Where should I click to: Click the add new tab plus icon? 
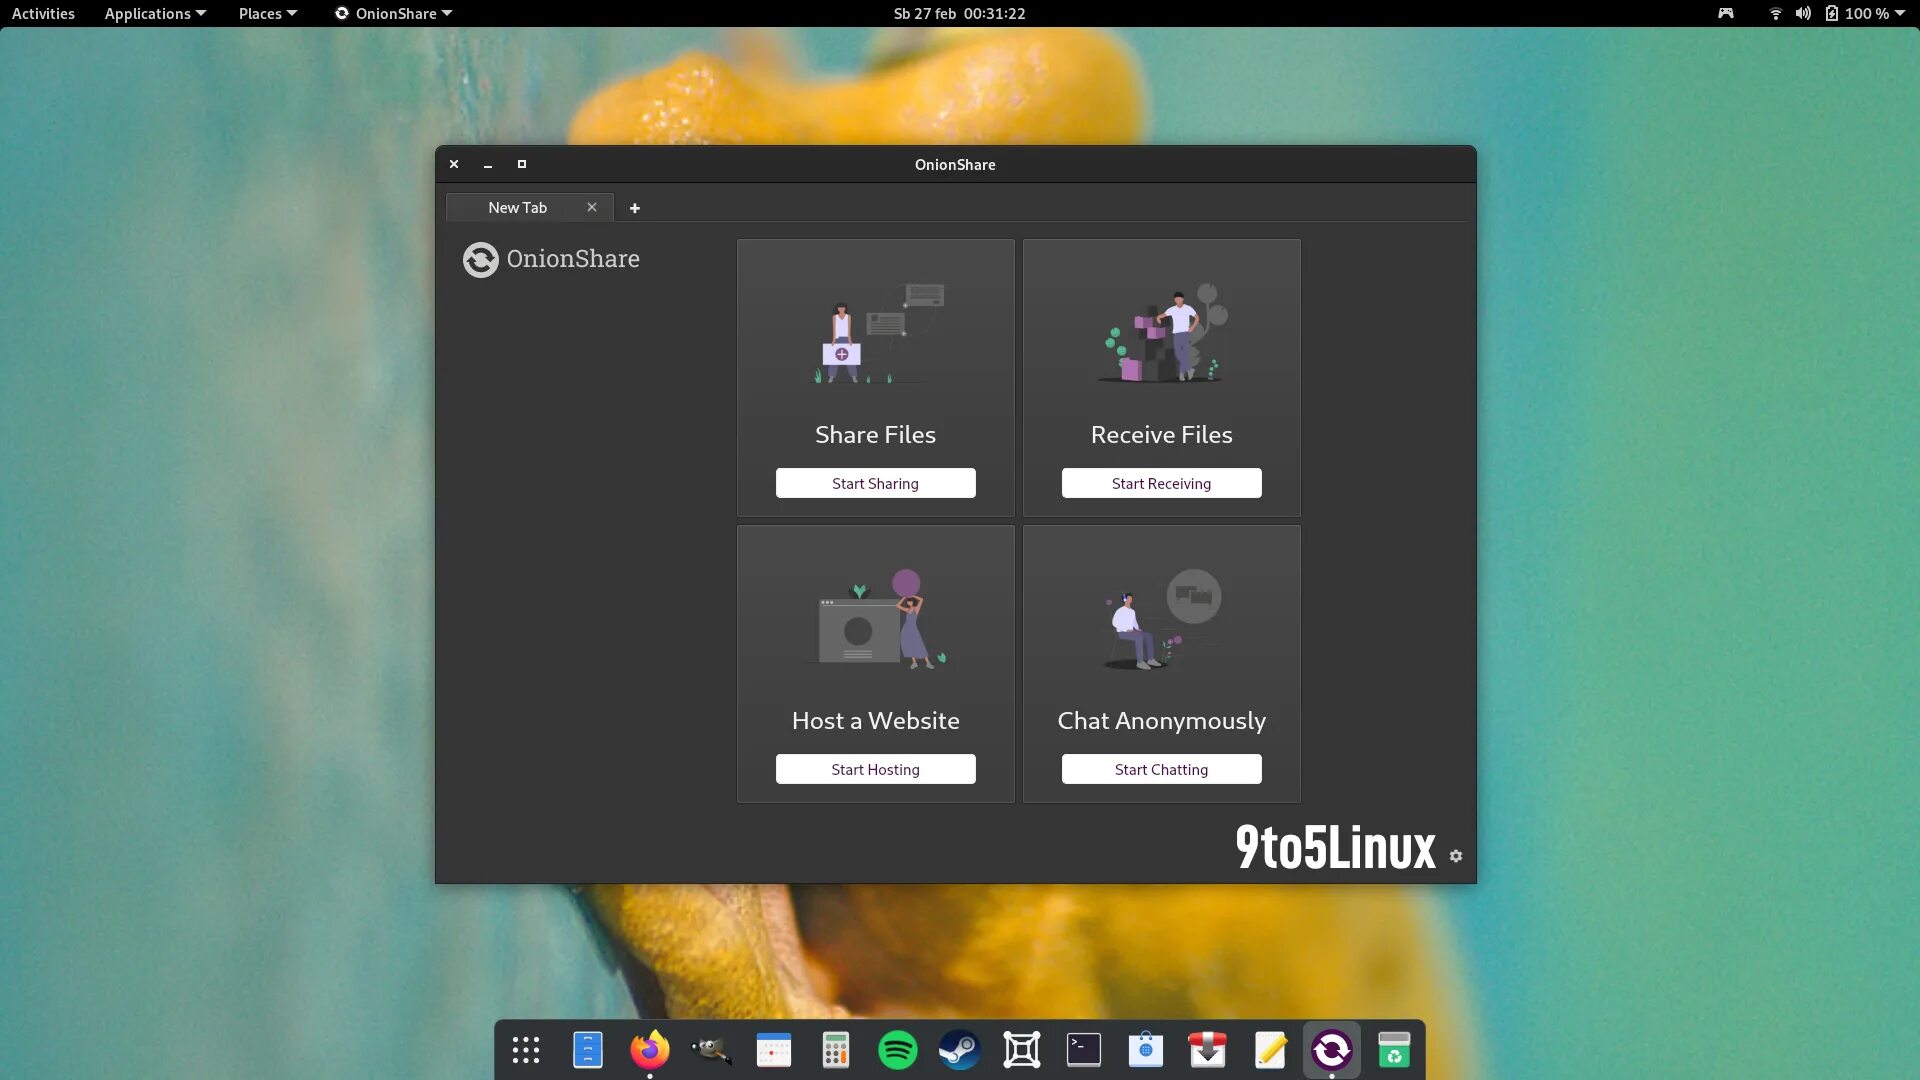634,208
